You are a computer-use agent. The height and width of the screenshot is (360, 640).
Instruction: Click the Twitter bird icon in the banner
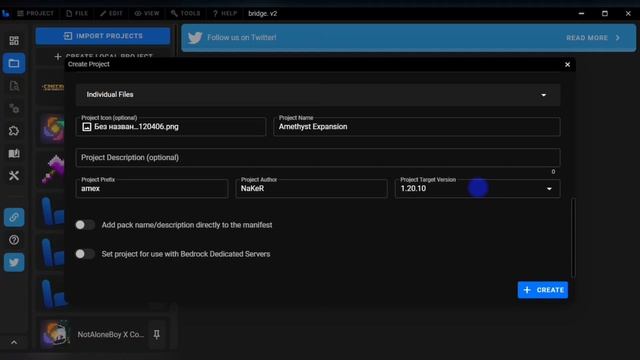[195, 38]
